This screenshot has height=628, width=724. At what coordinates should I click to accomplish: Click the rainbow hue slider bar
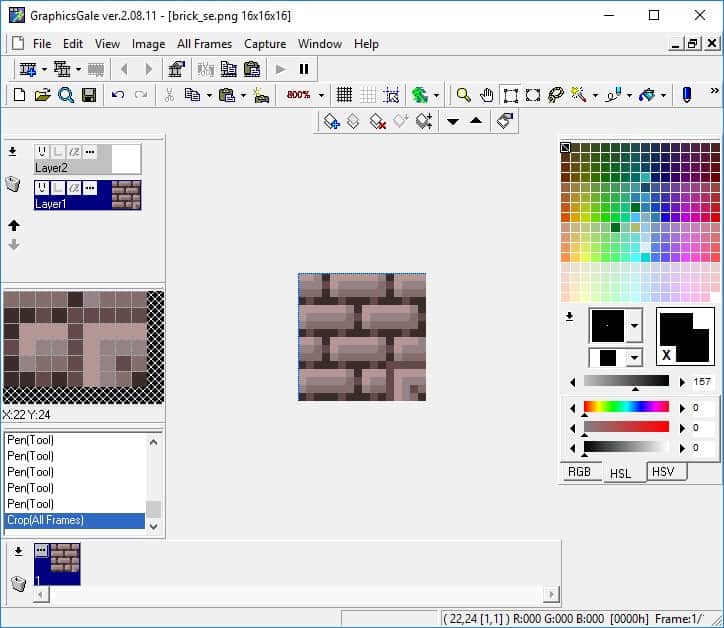point(626,406)
